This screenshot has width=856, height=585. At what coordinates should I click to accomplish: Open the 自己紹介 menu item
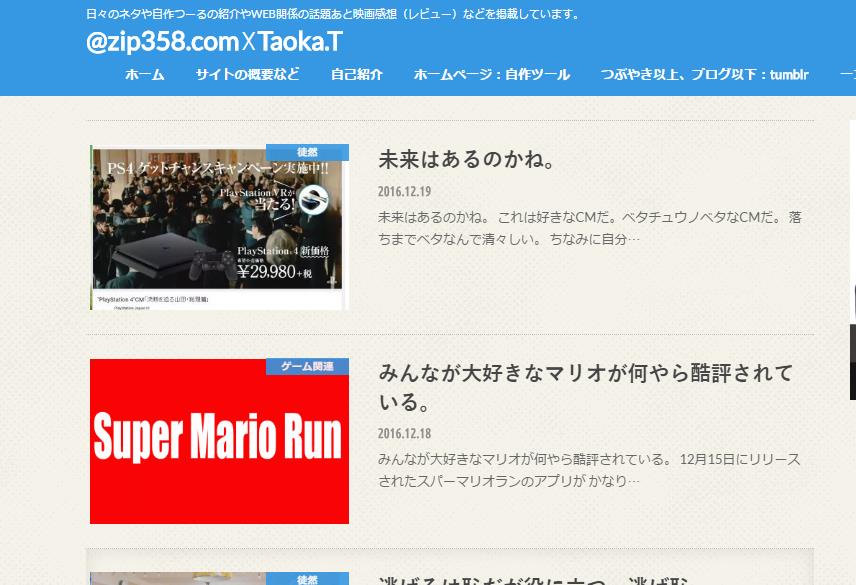356,74
